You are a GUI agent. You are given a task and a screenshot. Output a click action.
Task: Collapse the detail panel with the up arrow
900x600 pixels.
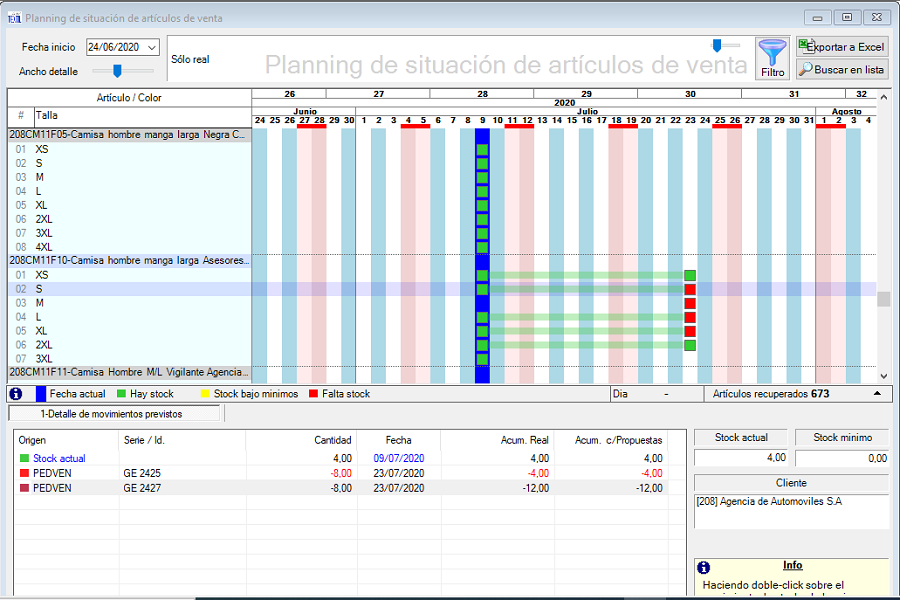(x=877, y=394)
